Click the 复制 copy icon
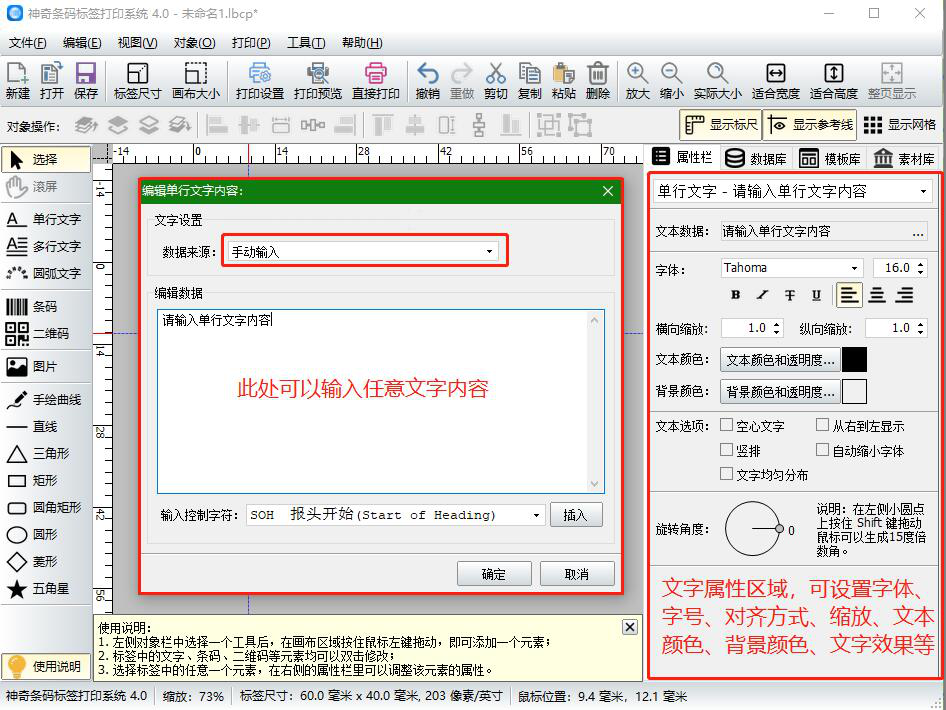The image size is (946, 710). coord(530,80)
